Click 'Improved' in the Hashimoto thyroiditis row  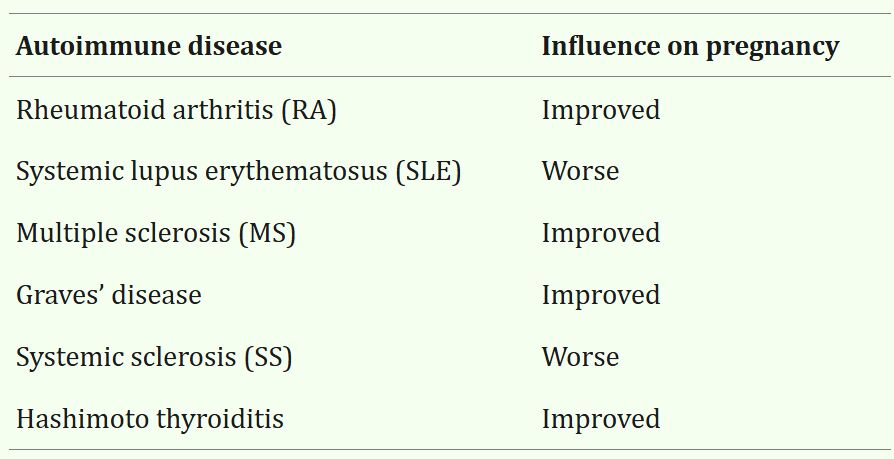coord(600,419)
